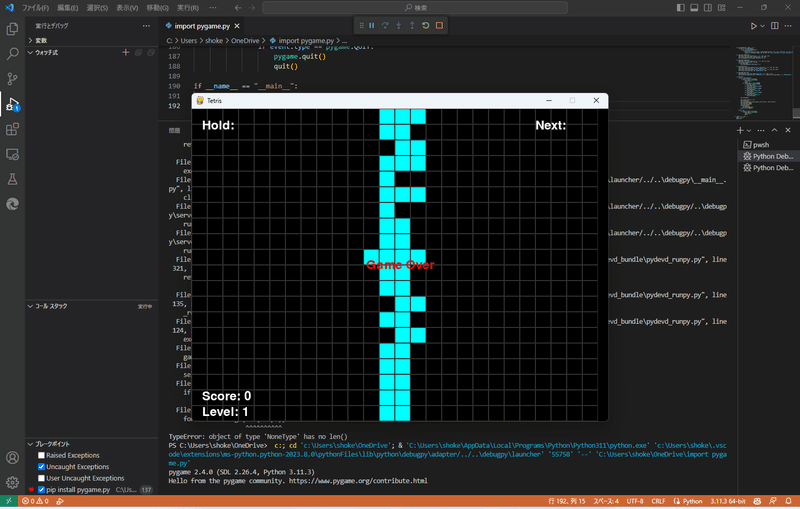The width and height of the screenshot is (800, 509).
Task: Open the Extensions view
Action: (x=12, y=129)
